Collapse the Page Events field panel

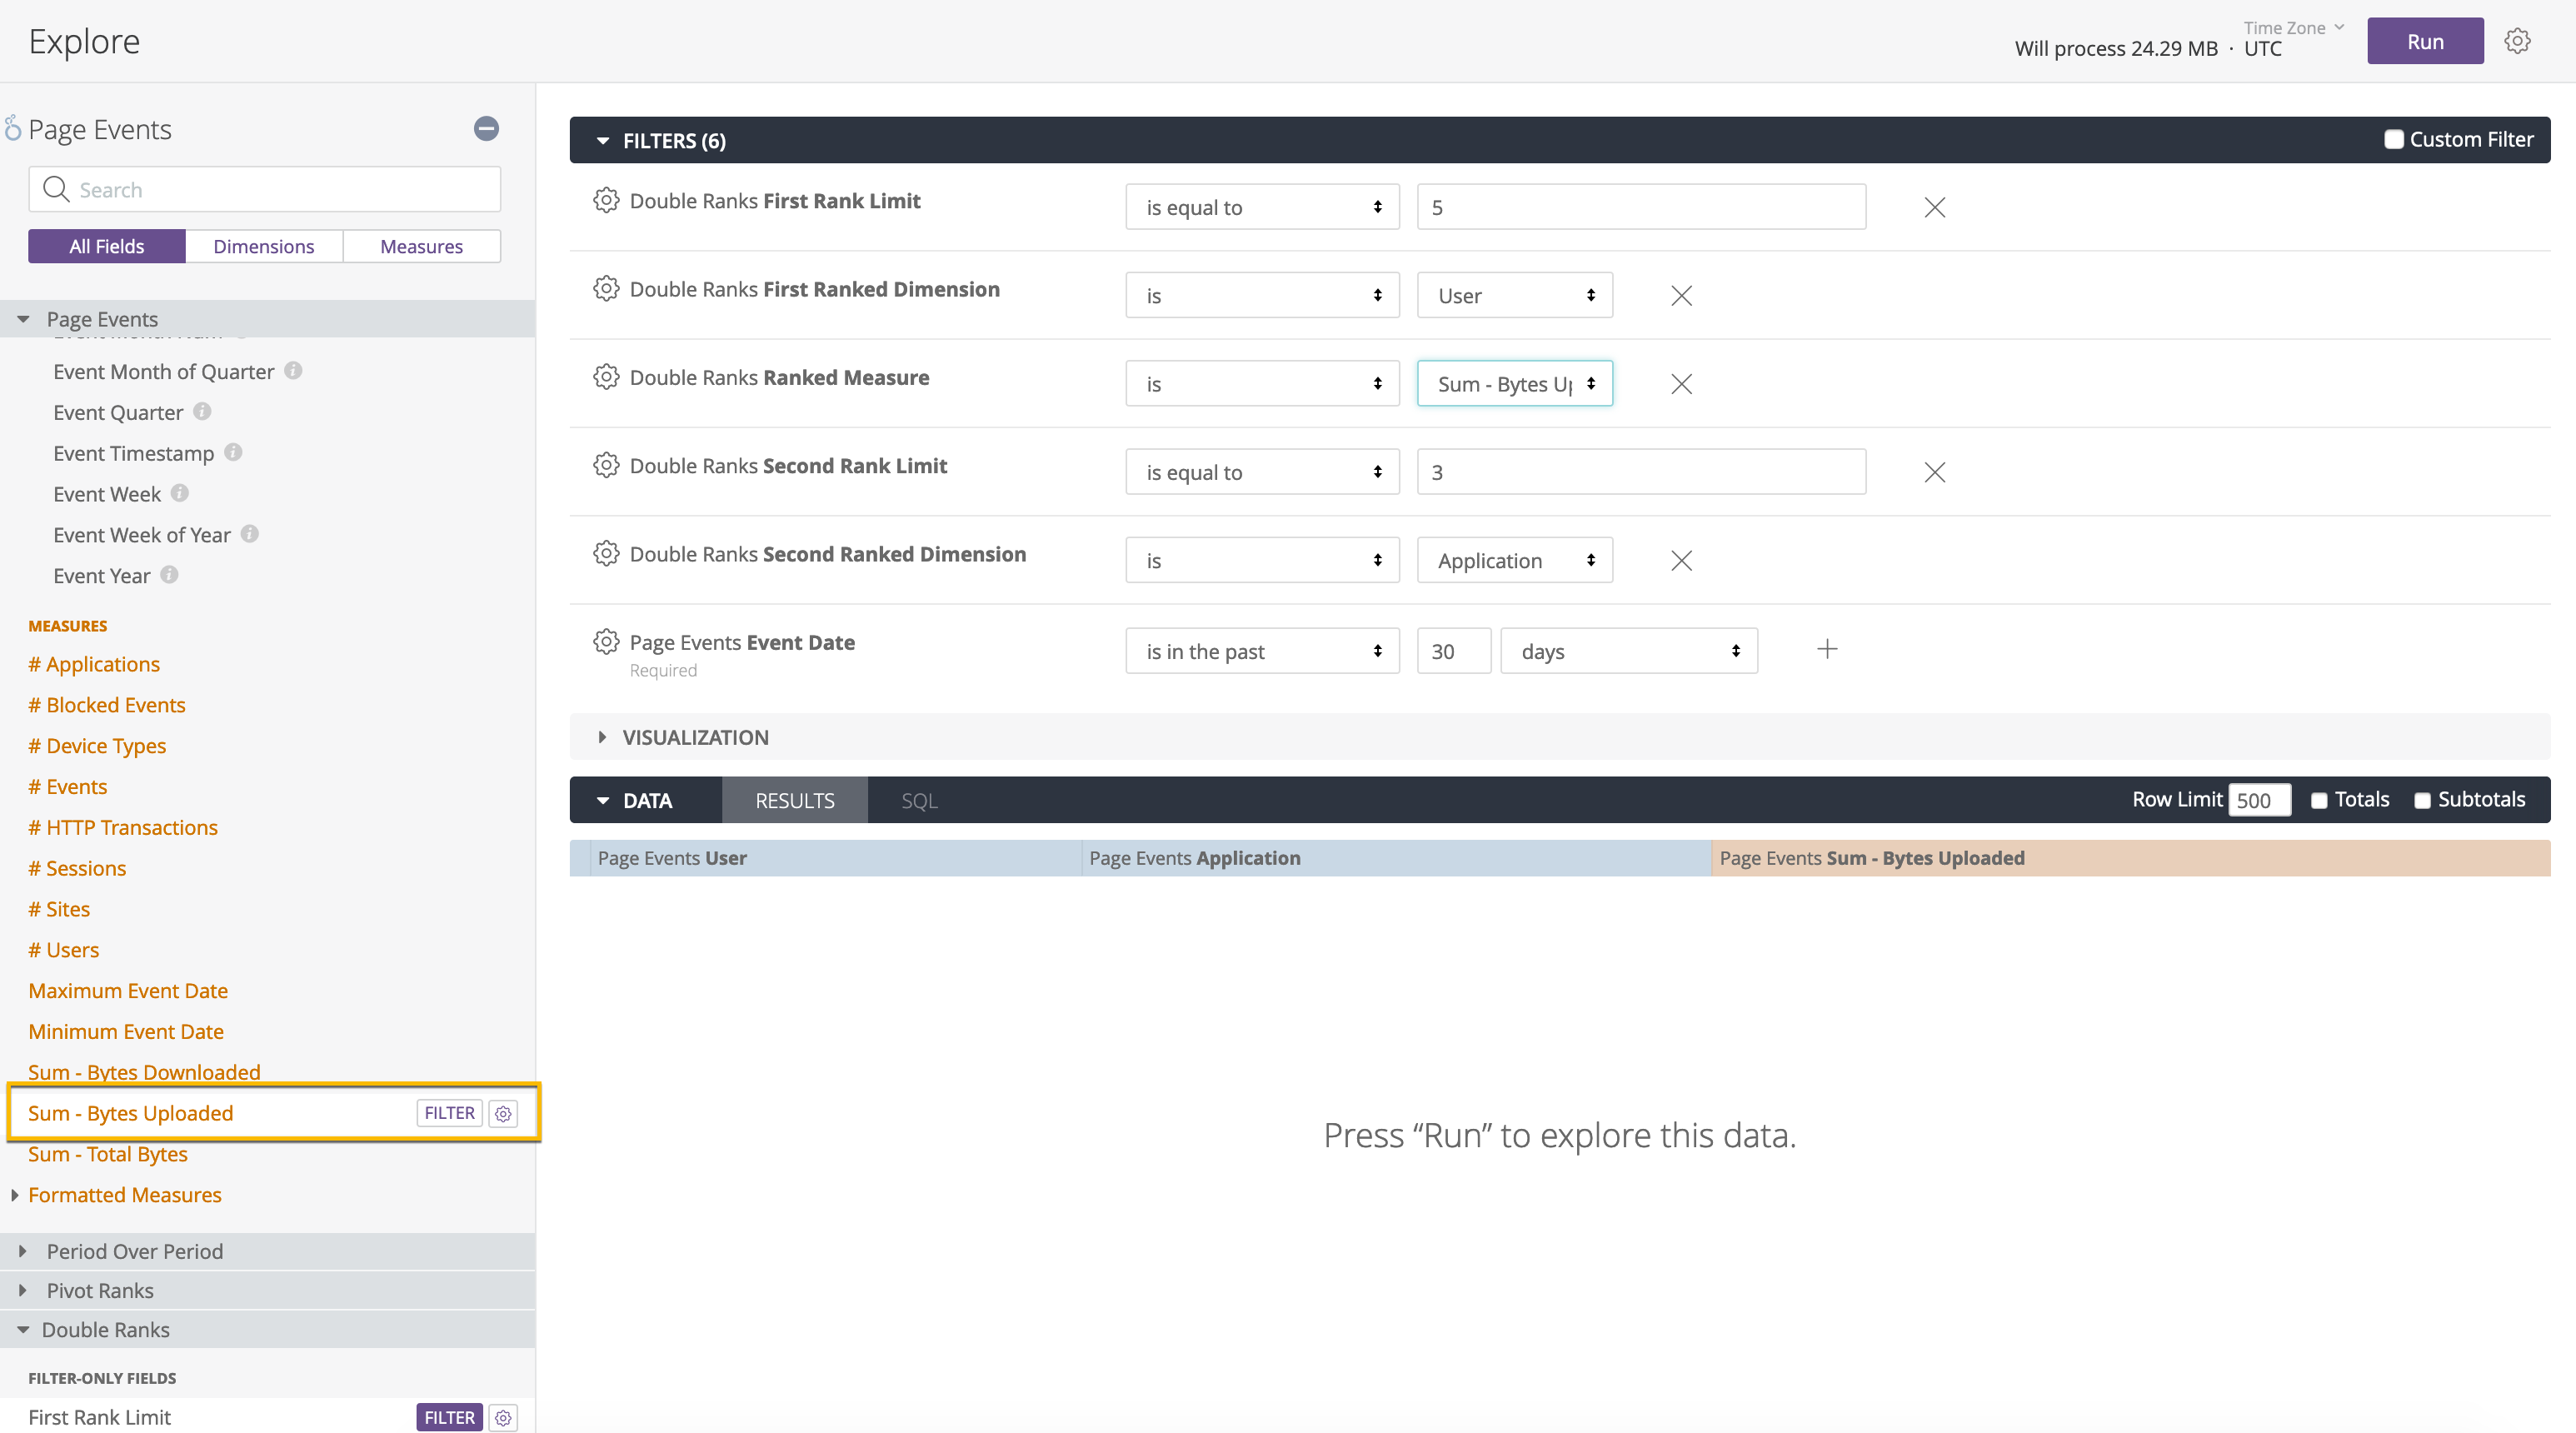tap(487, 129)
